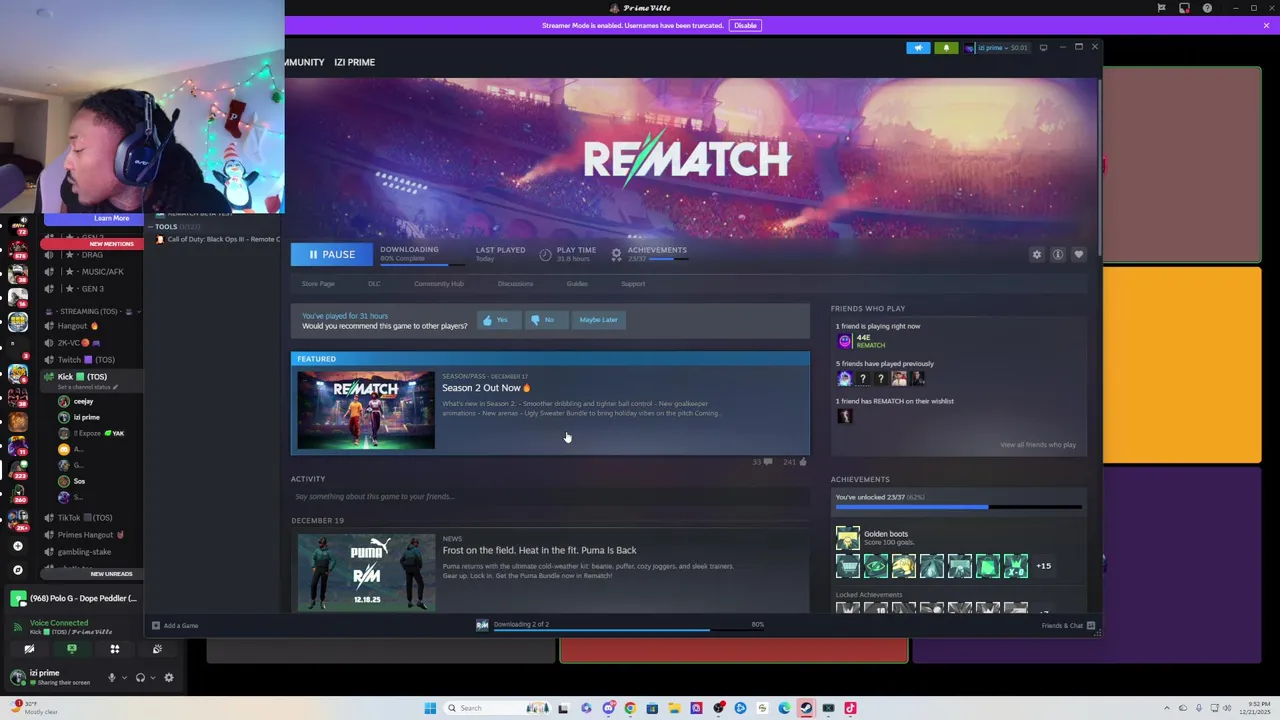
Task: Join Primes Hangout voice channel
Action: 90,535
